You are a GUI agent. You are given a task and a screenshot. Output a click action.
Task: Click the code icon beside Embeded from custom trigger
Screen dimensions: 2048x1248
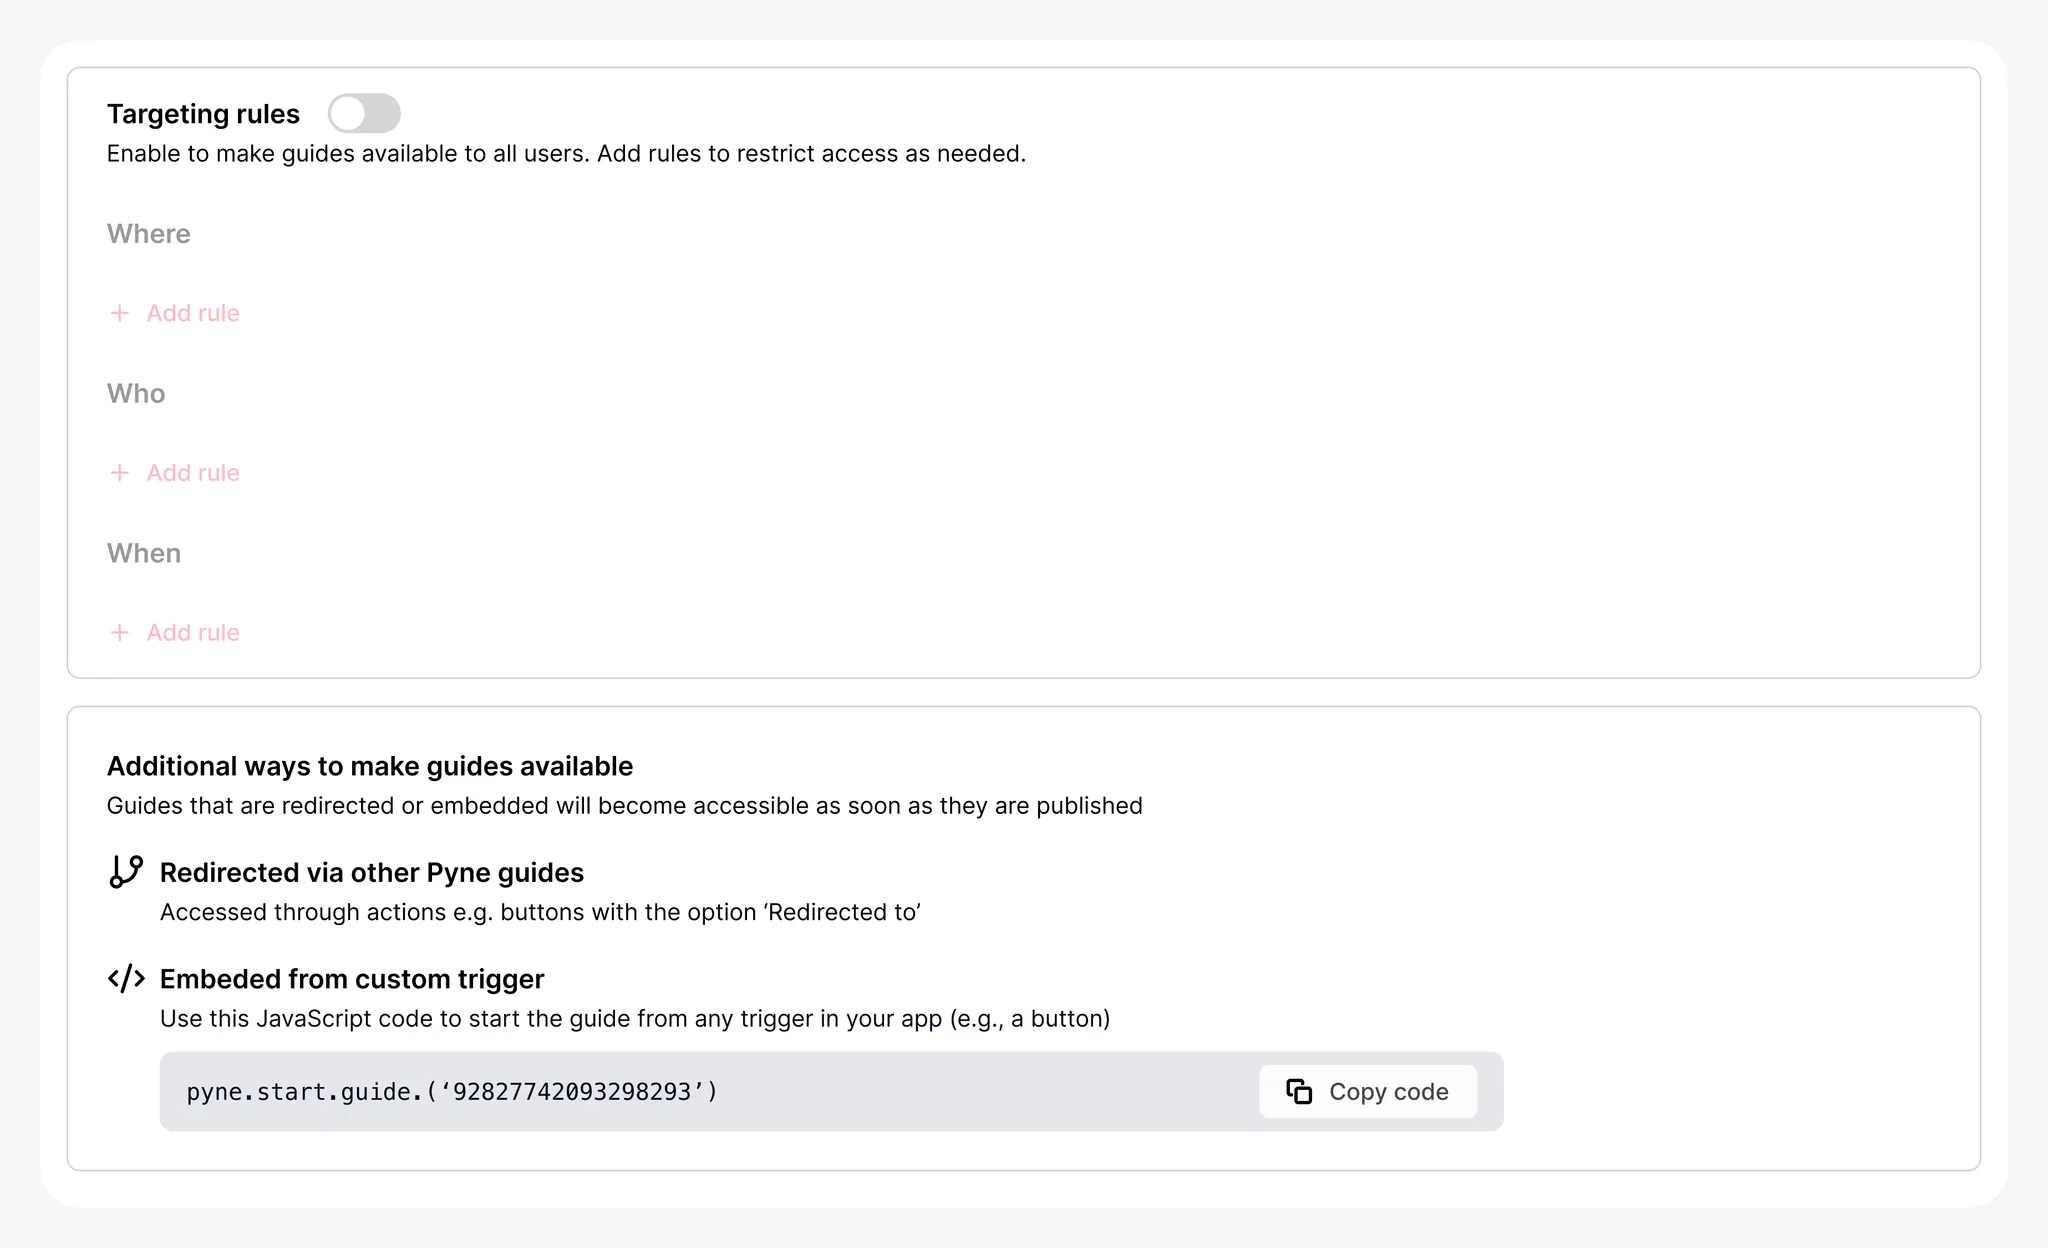[126, 979]
